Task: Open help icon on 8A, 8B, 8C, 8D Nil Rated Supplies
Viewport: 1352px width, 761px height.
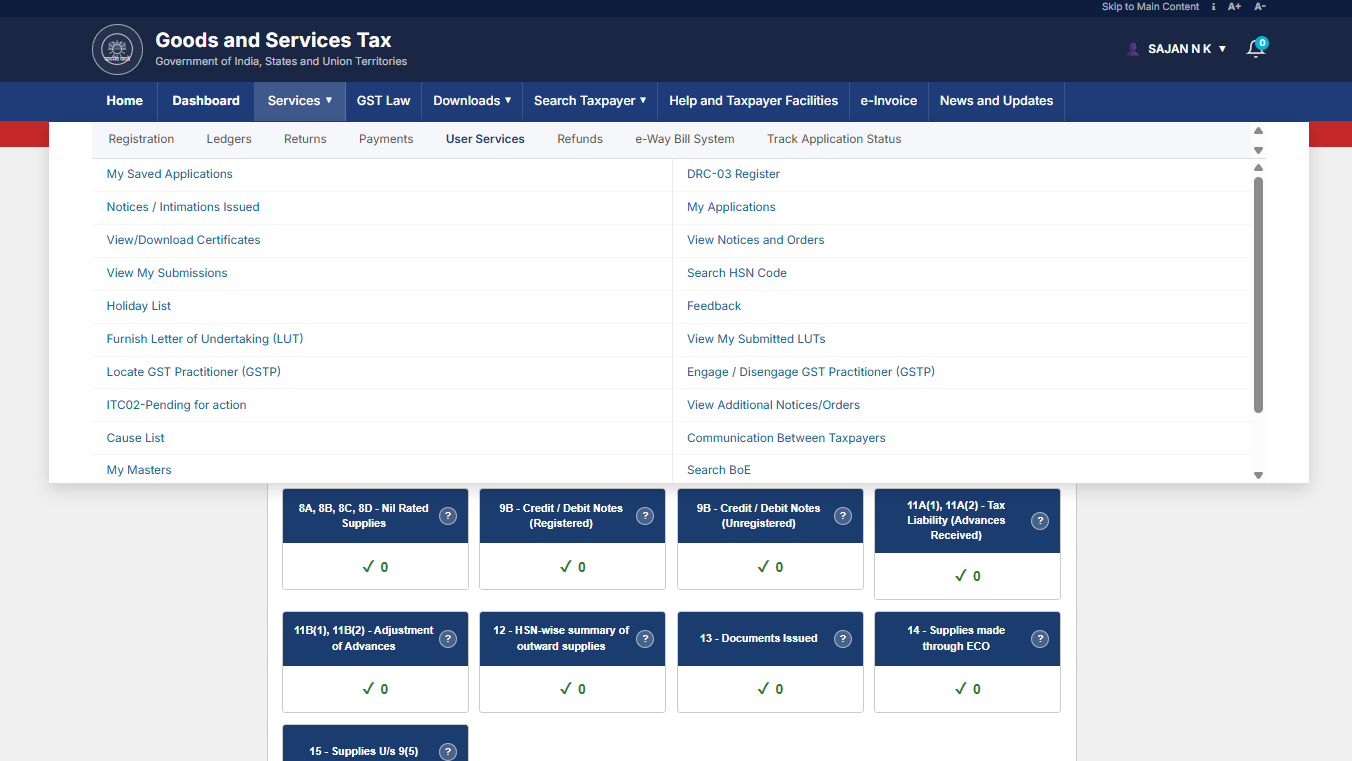Action: click(448, 516)
